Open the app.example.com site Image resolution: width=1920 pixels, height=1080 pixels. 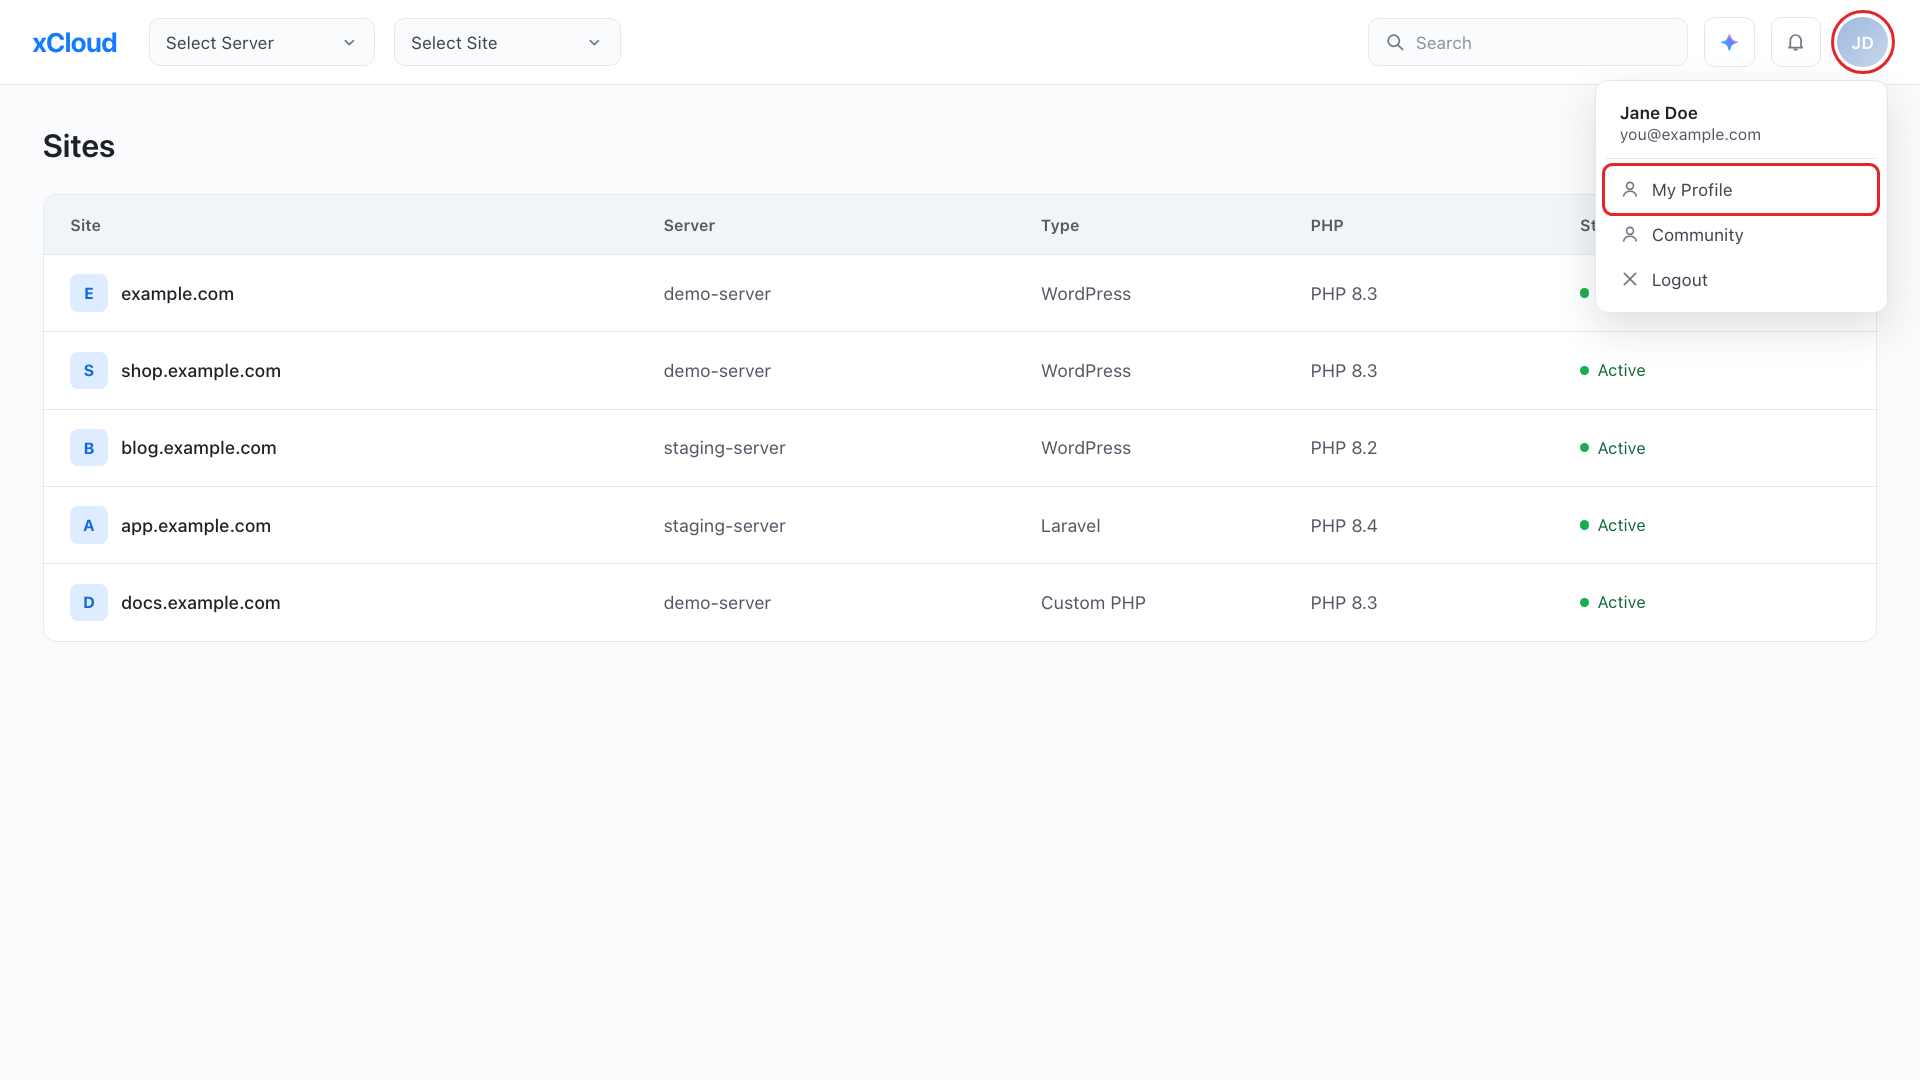pyautogui.click(x=196, y=526)
